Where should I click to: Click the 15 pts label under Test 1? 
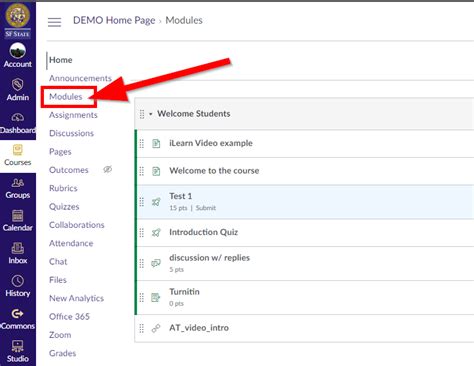tap(178, 208)
